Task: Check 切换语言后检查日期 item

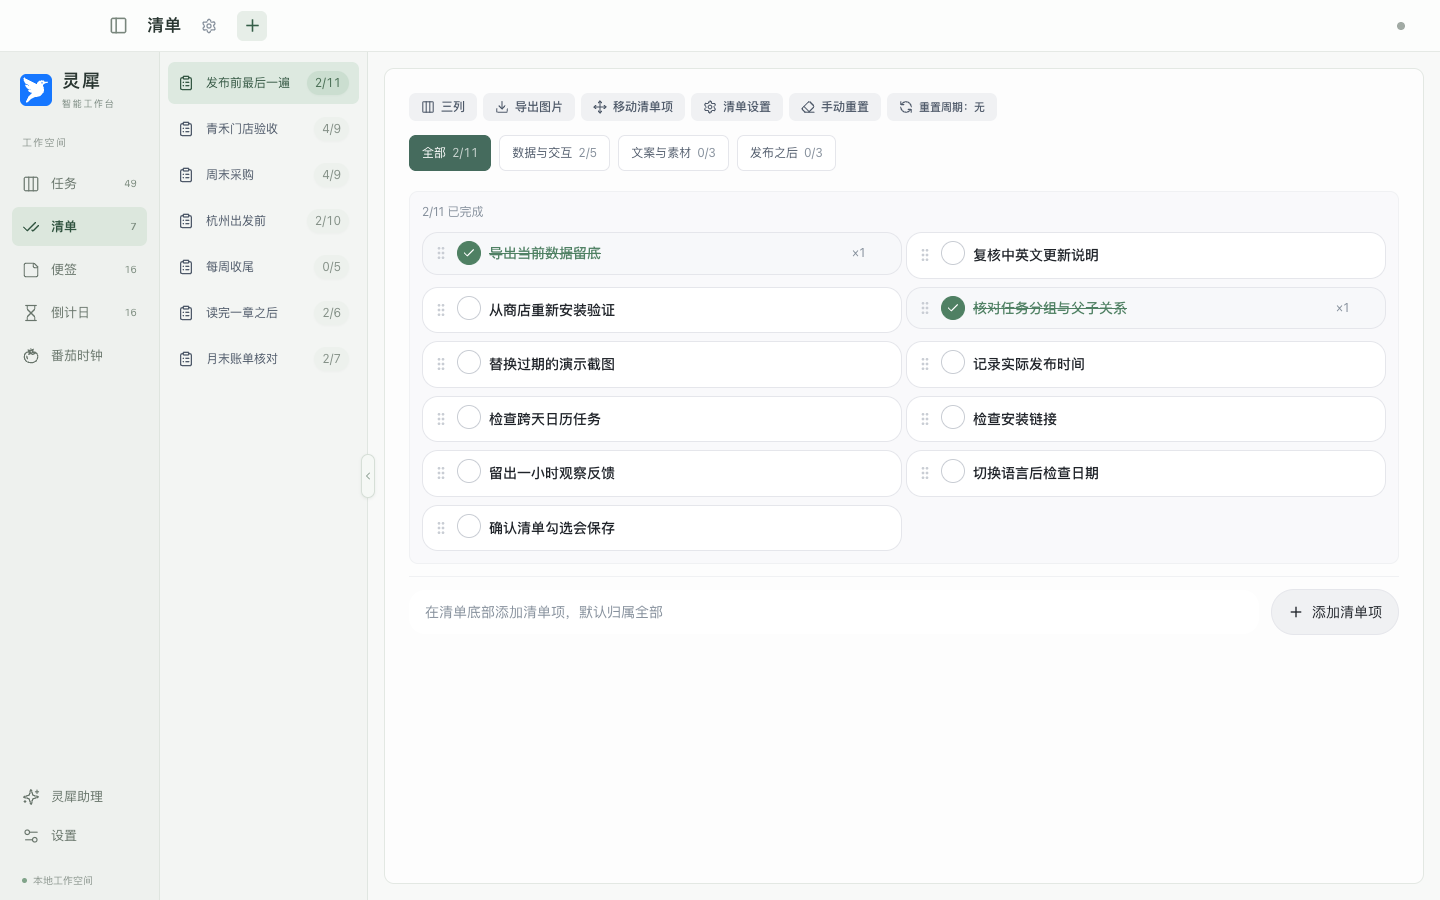Action: coord(953,471)
